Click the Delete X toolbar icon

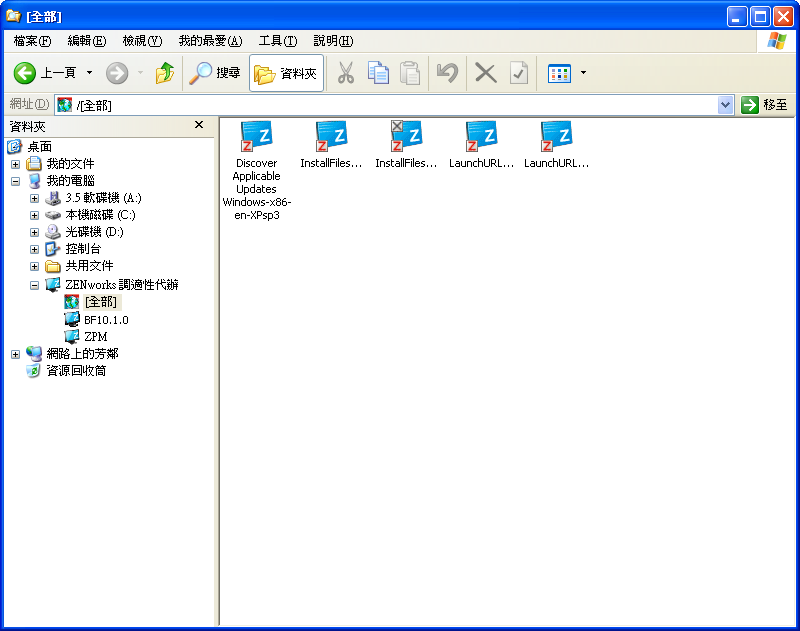(484, 73)
